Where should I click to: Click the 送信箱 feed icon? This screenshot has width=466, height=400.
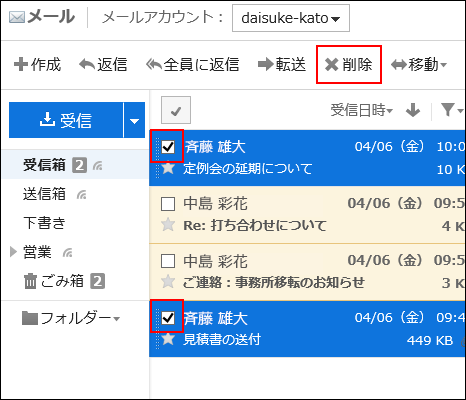point(82,194)
